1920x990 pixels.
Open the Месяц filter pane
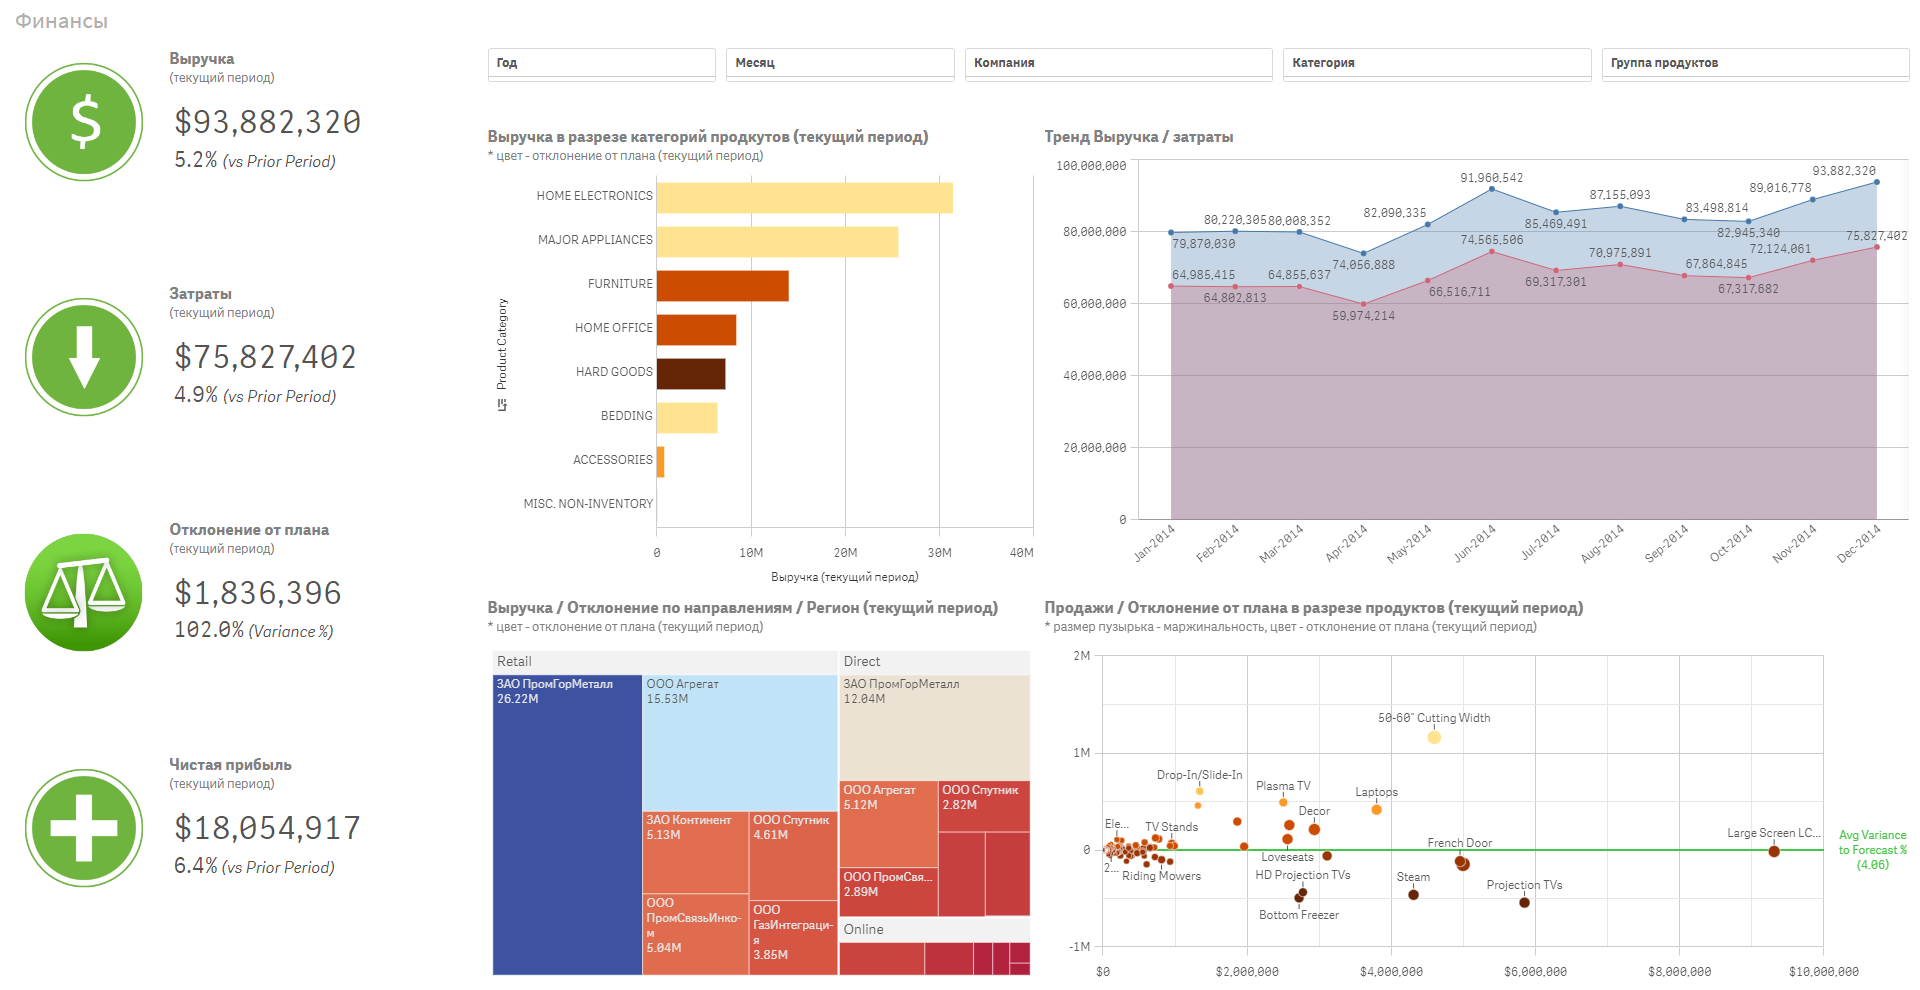(x=840, y=63)
